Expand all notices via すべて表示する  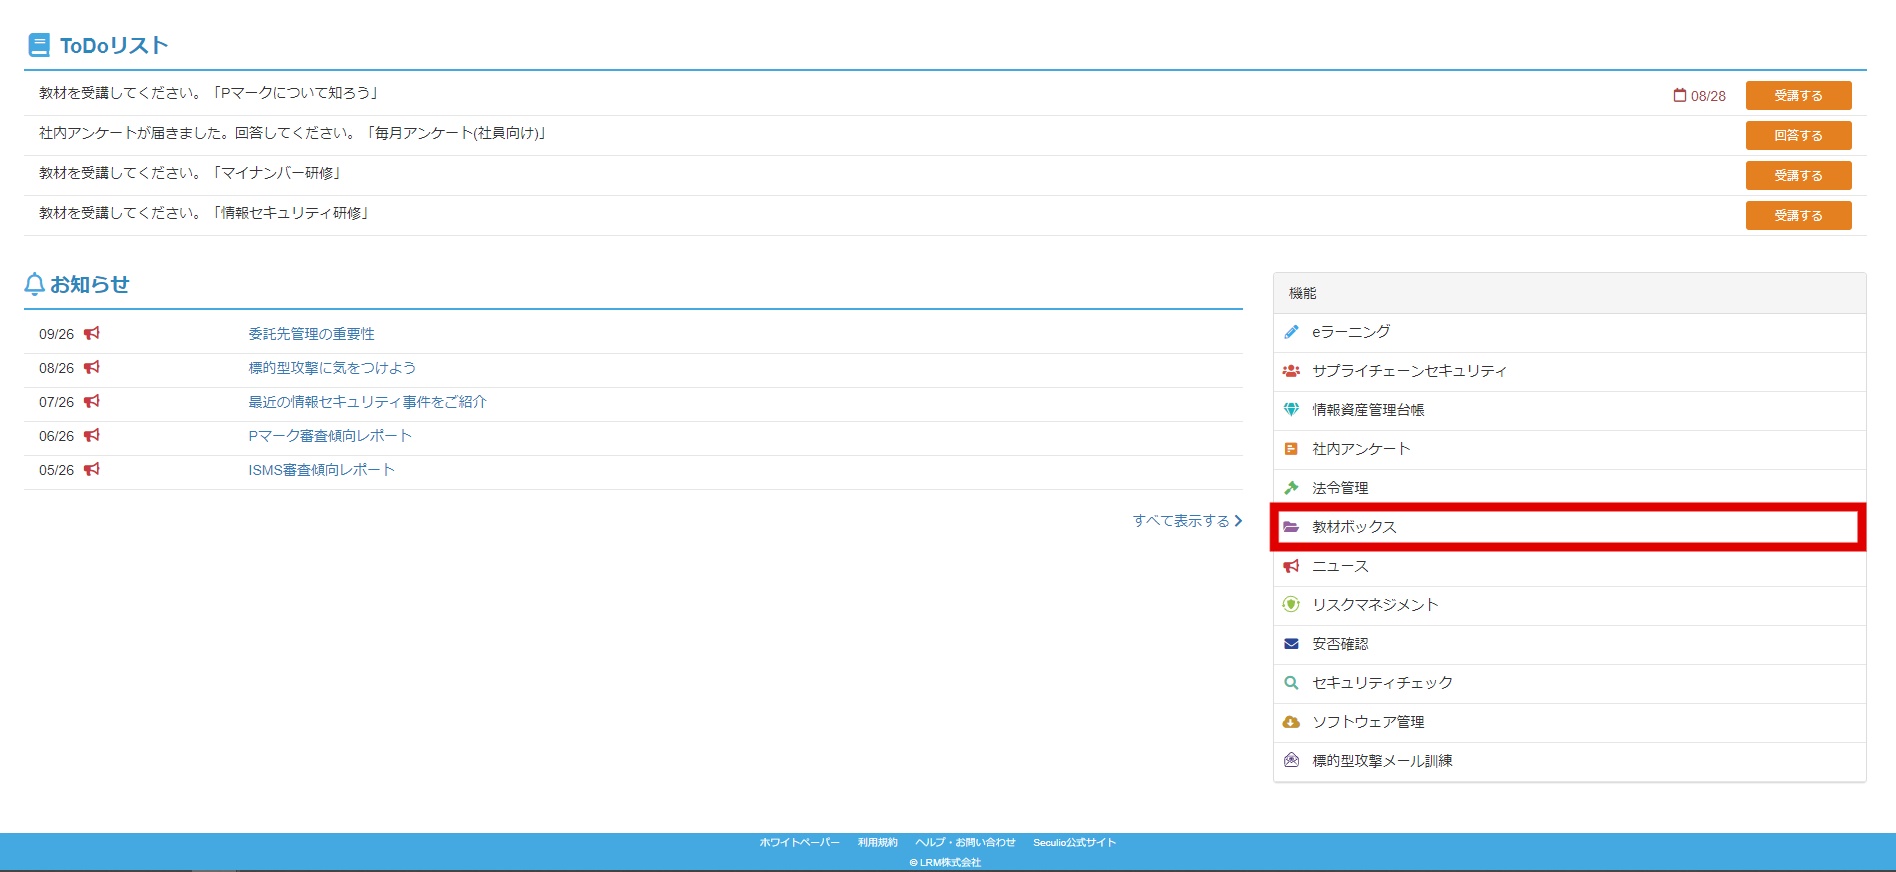click(x=1187, y=521)
